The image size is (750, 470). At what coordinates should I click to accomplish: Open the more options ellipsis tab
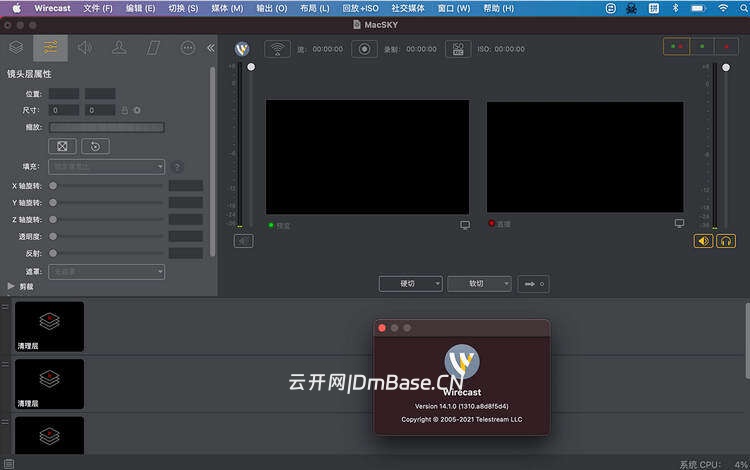(188, 47)
